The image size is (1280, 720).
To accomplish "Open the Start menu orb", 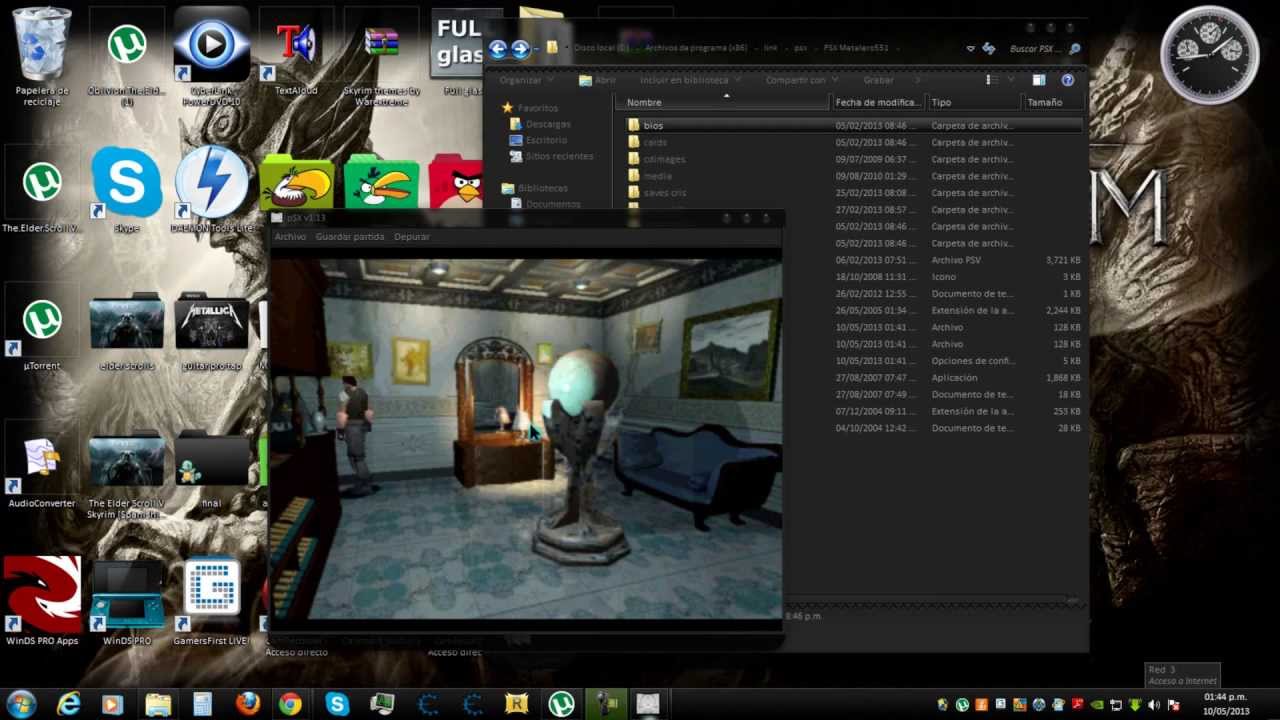I will point(21,703).
